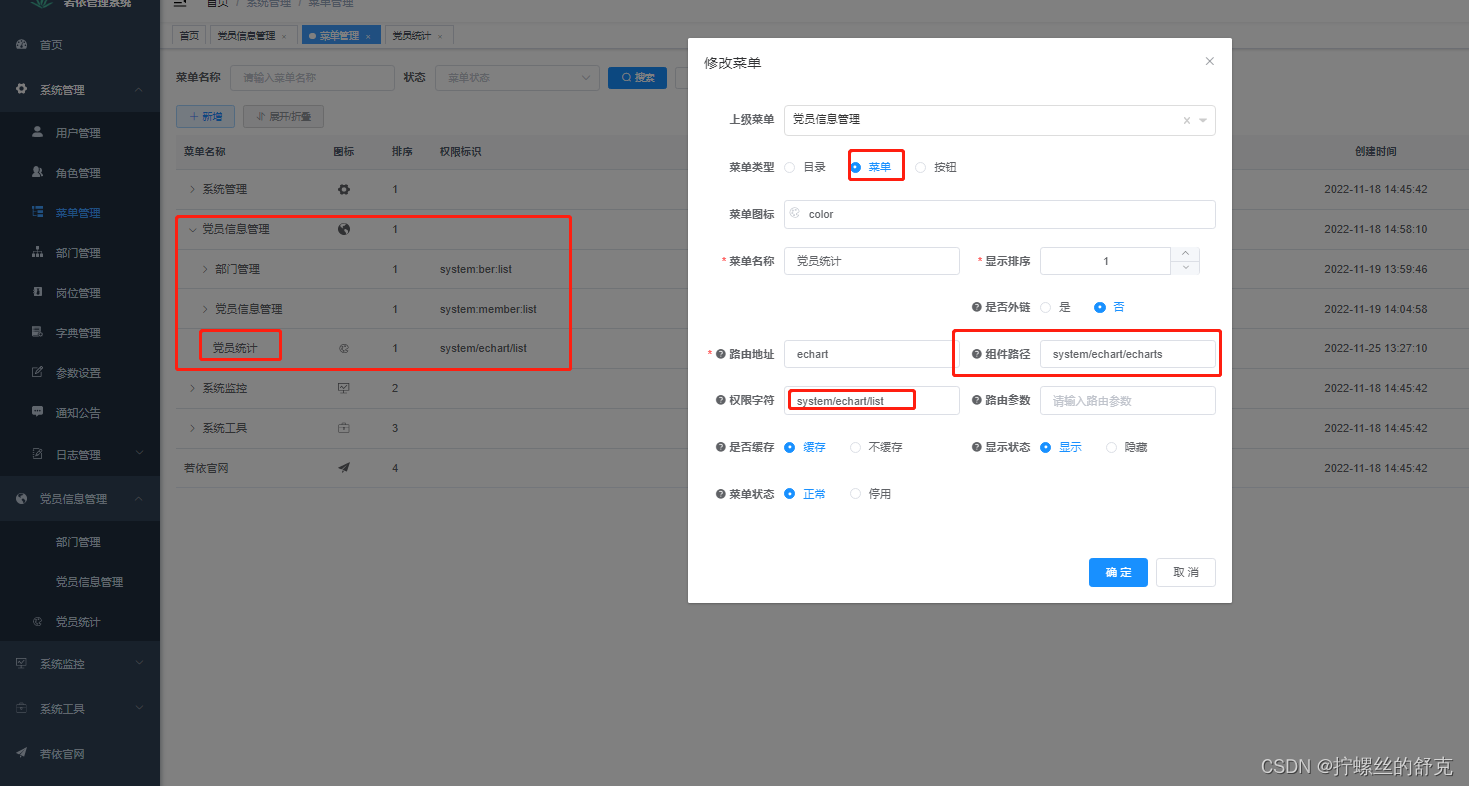Expand table row 系统监控

pyautogui.click(x=192, y=388)
